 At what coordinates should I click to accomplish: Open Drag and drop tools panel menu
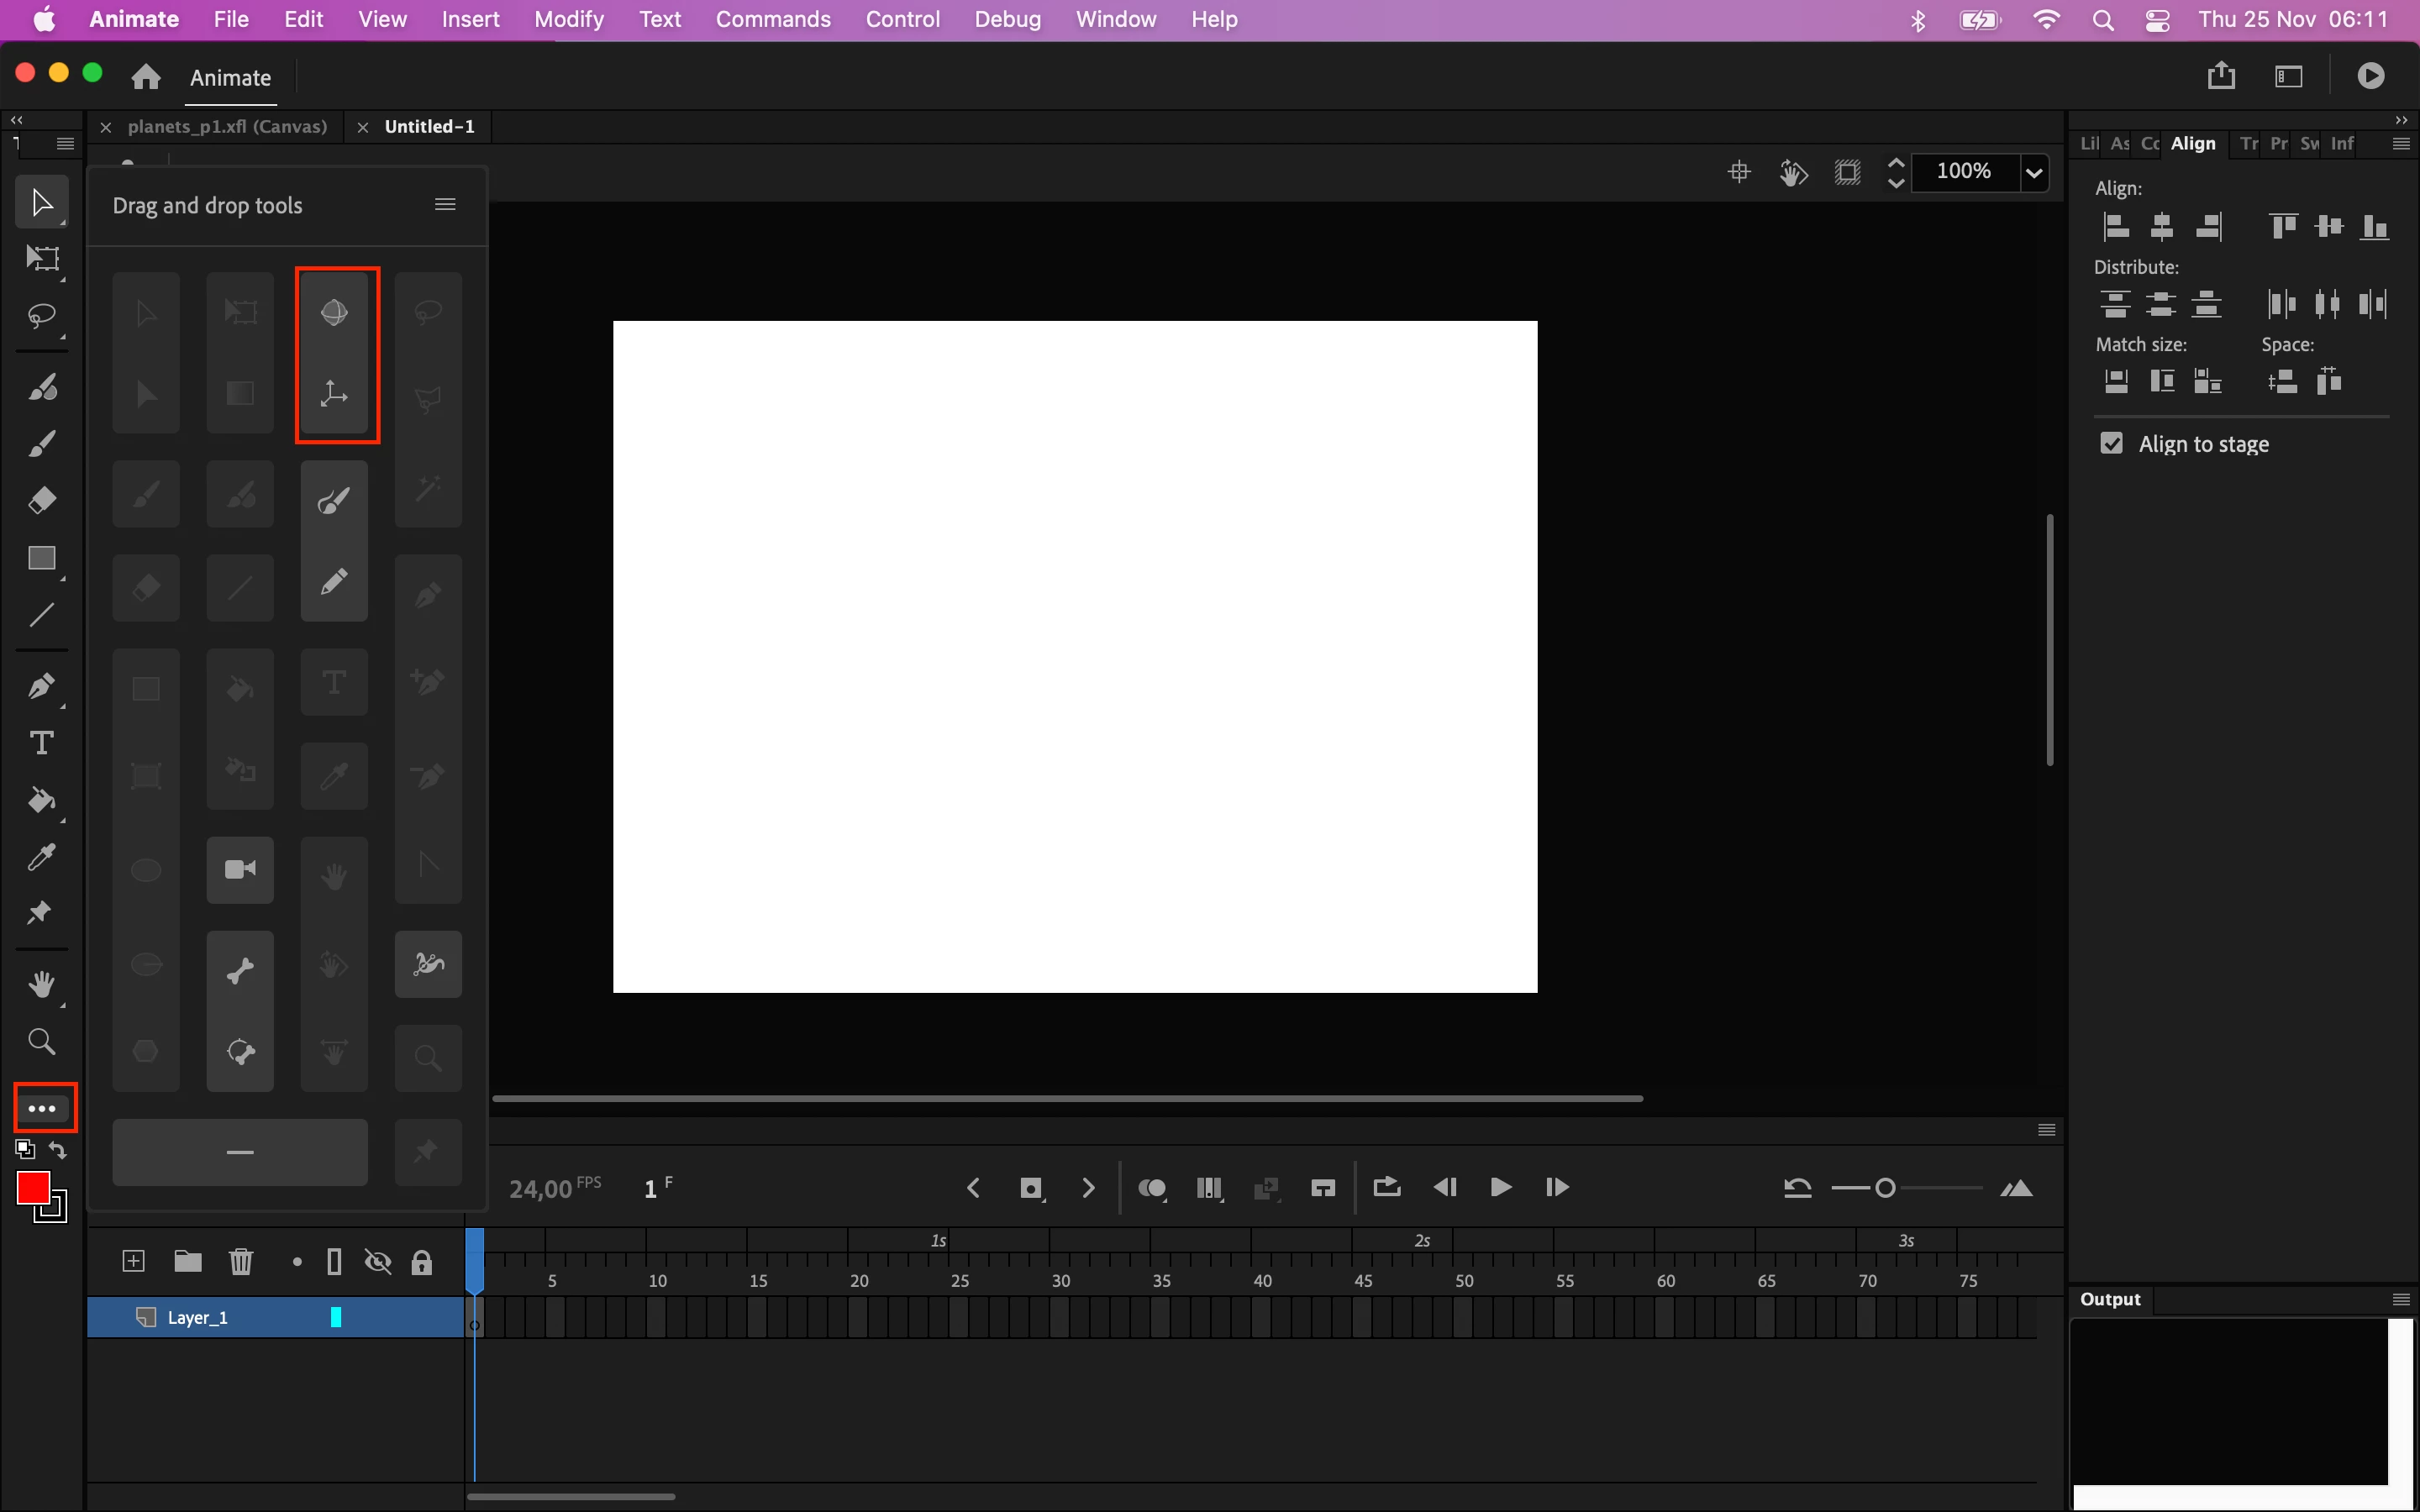click(x=445, y=205)
